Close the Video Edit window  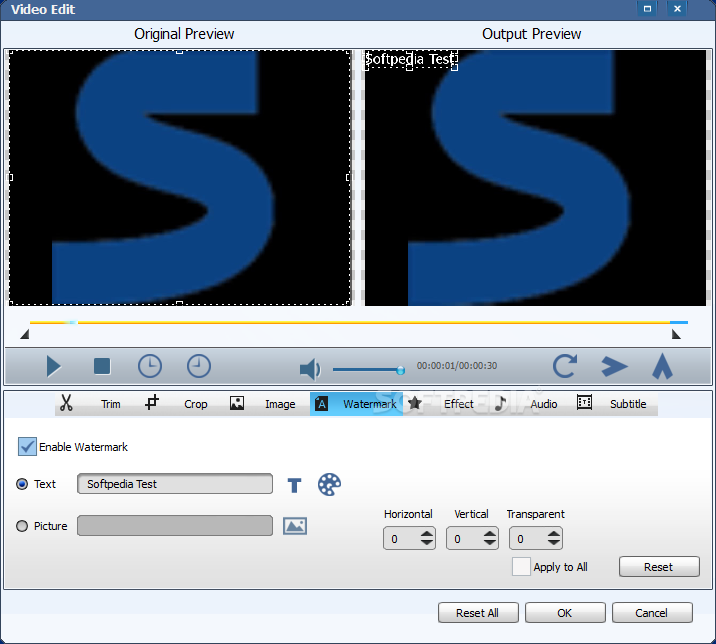[677, 9]
